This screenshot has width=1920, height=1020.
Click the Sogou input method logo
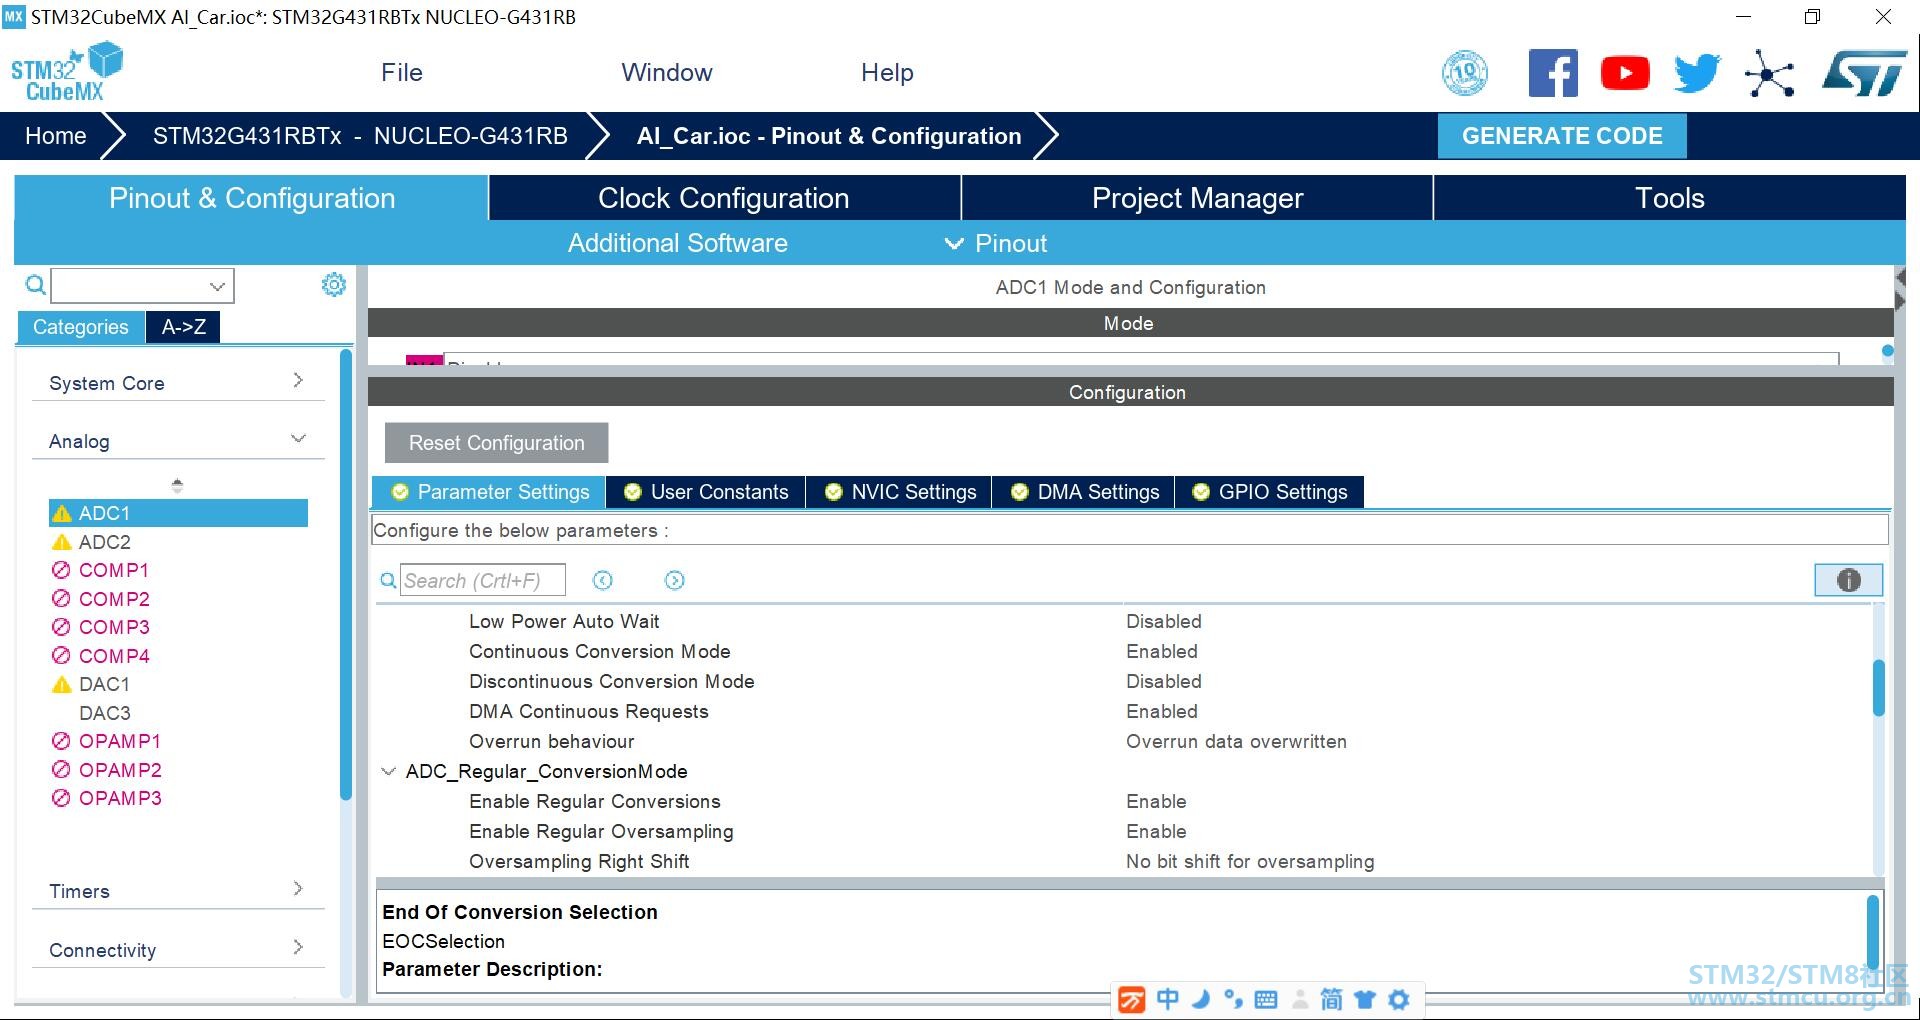point(1132,999)
